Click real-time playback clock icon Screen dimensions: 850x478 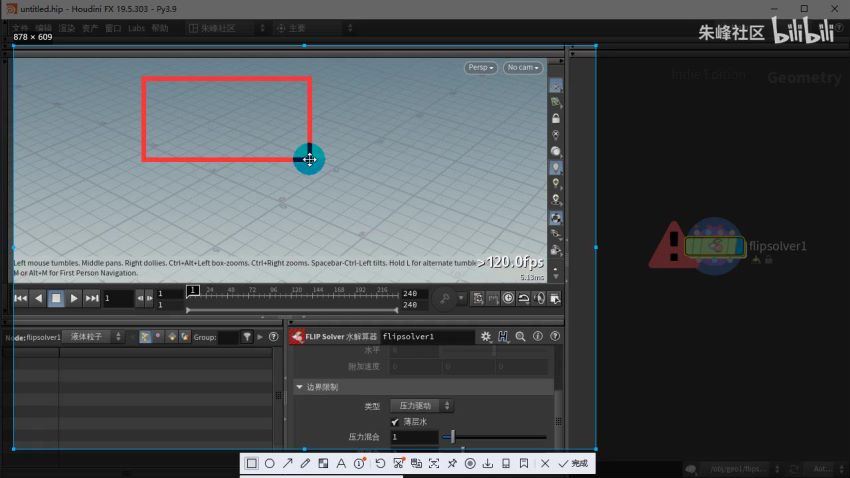coord(508,298)
